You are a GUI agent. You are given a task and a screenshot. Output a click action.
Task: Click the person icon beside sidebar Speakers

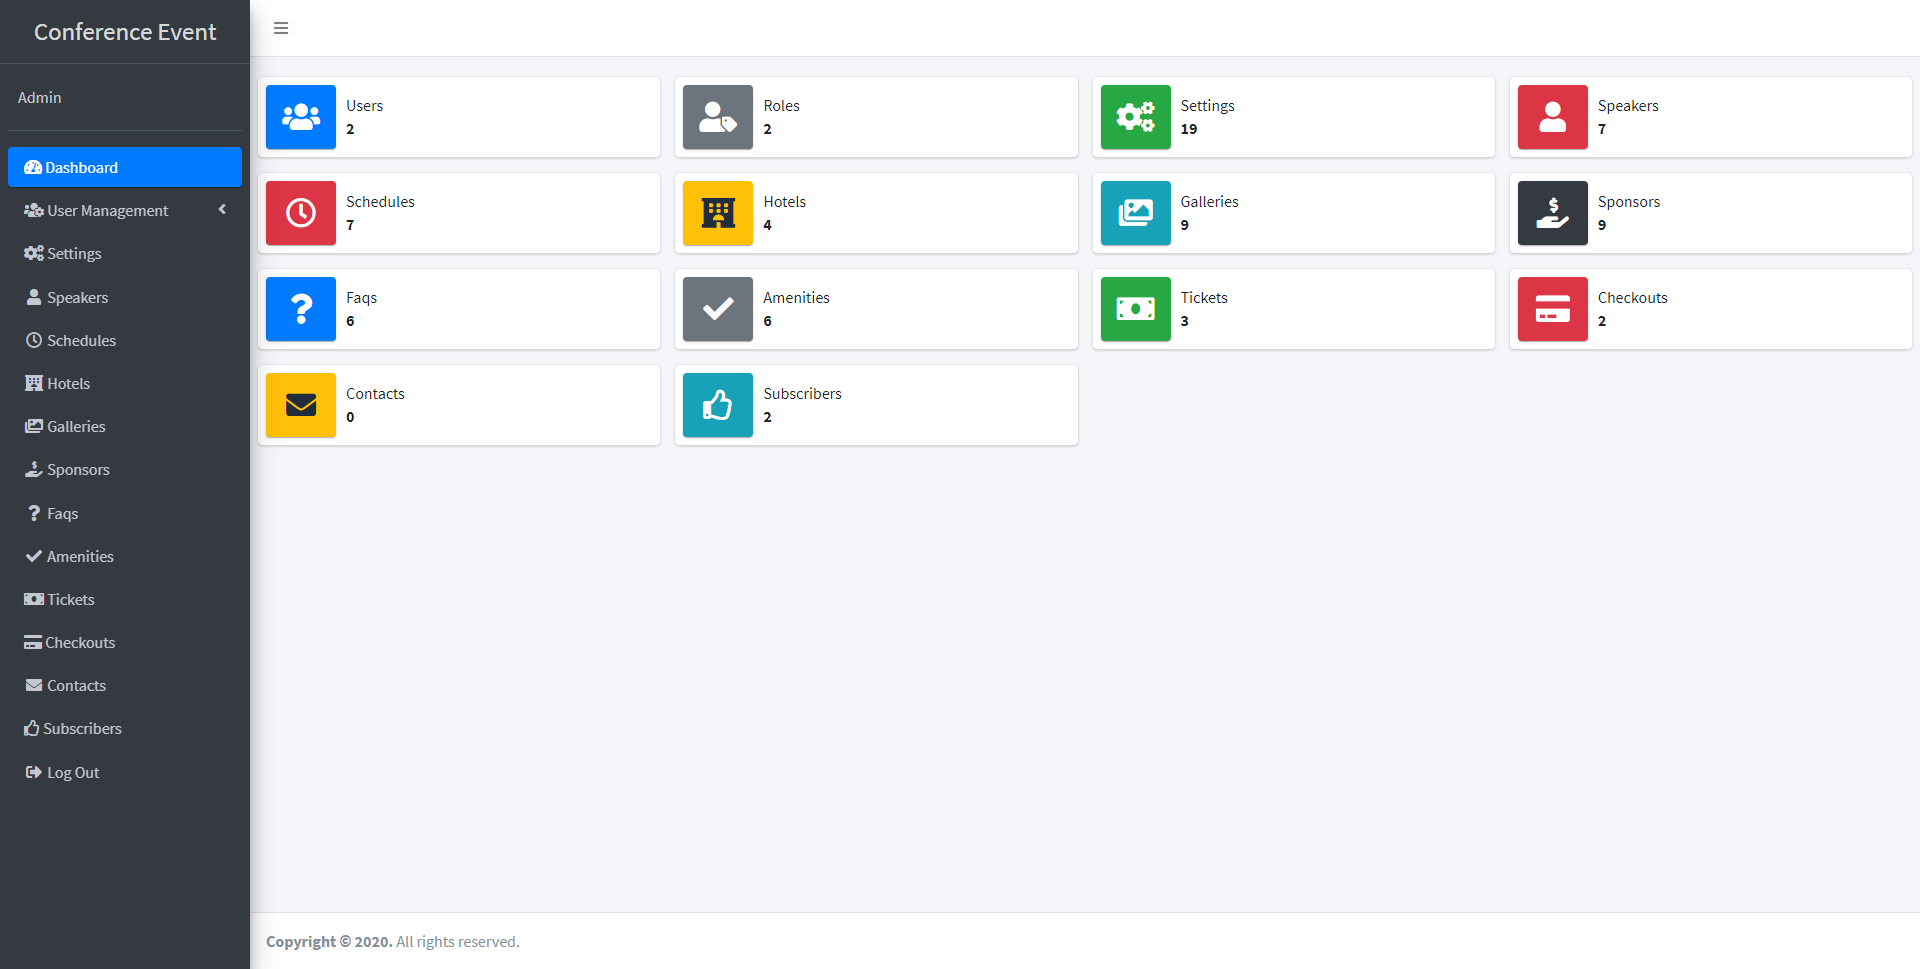pyautogui.click(x=34, y=297)
